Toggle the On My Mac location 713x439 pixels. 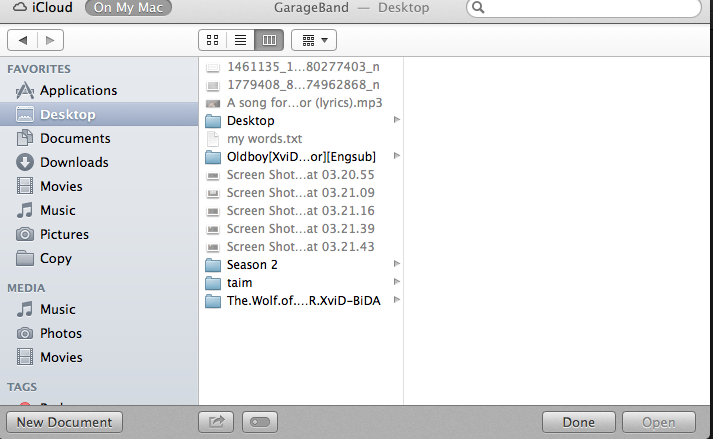point(128,7)
